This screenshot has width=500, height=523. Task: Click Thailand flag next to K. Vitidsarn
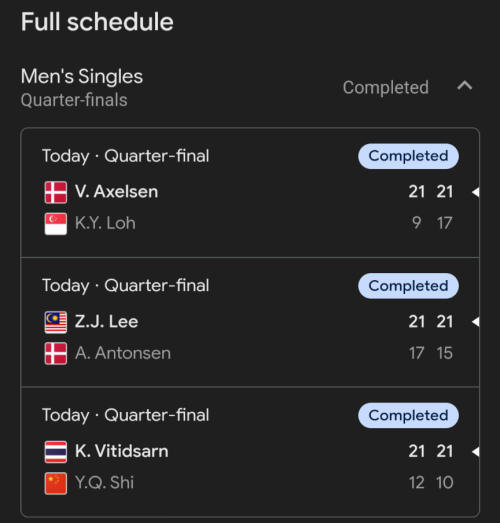point(56,452)
